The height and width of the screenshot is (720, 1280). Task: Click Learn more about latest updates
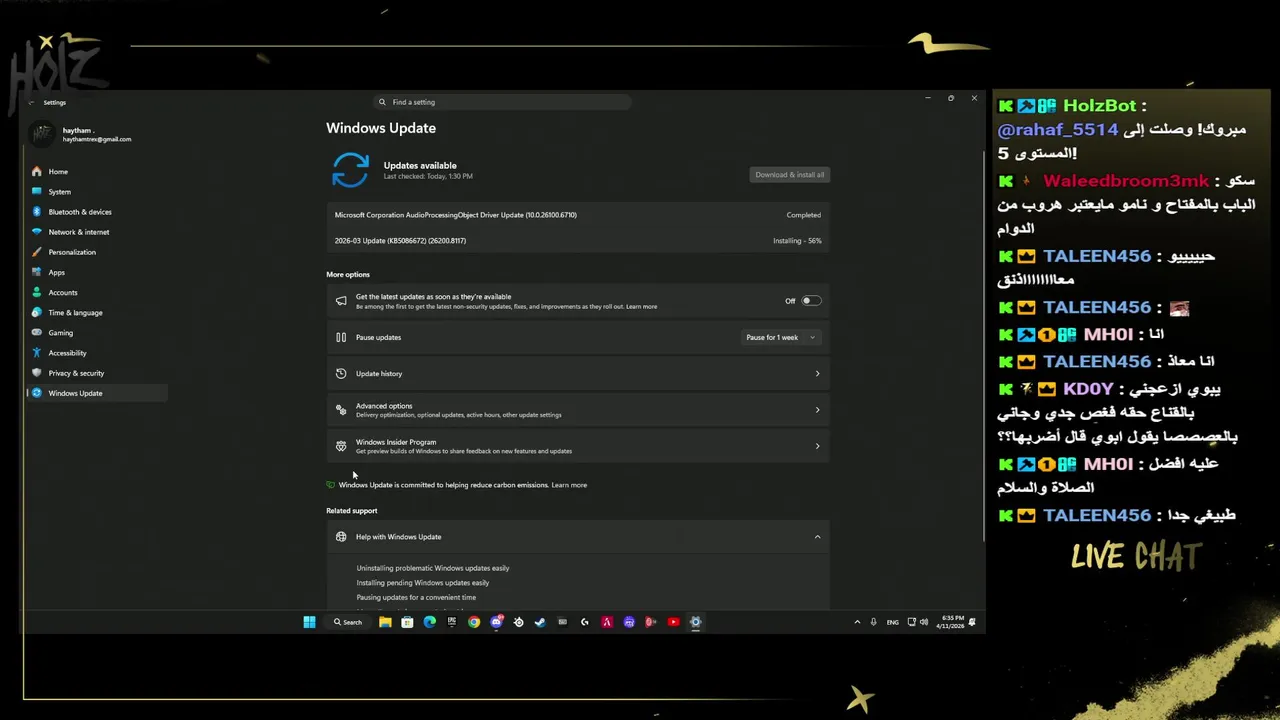tap(642, 307)
